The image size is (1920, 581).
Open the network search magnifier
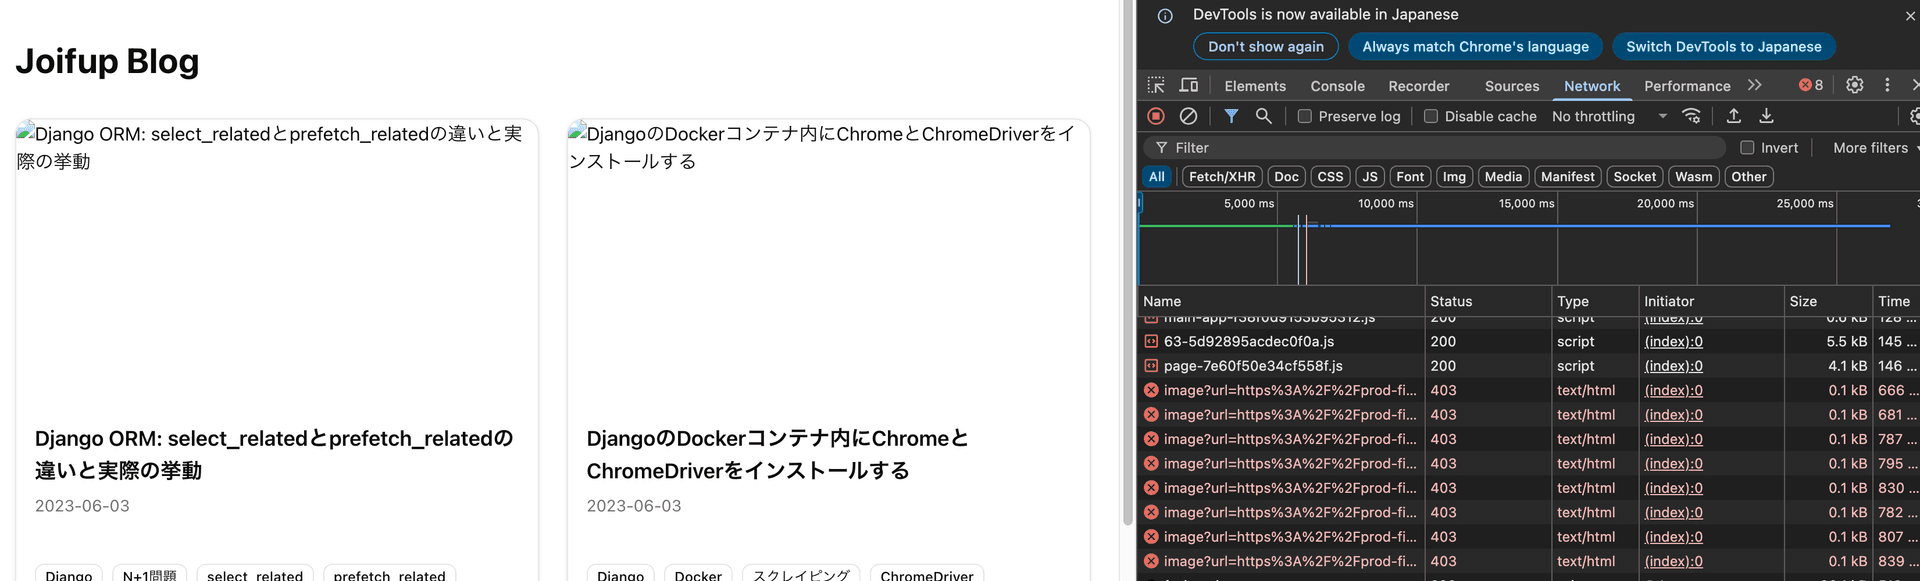click(x=1264, y=116)
